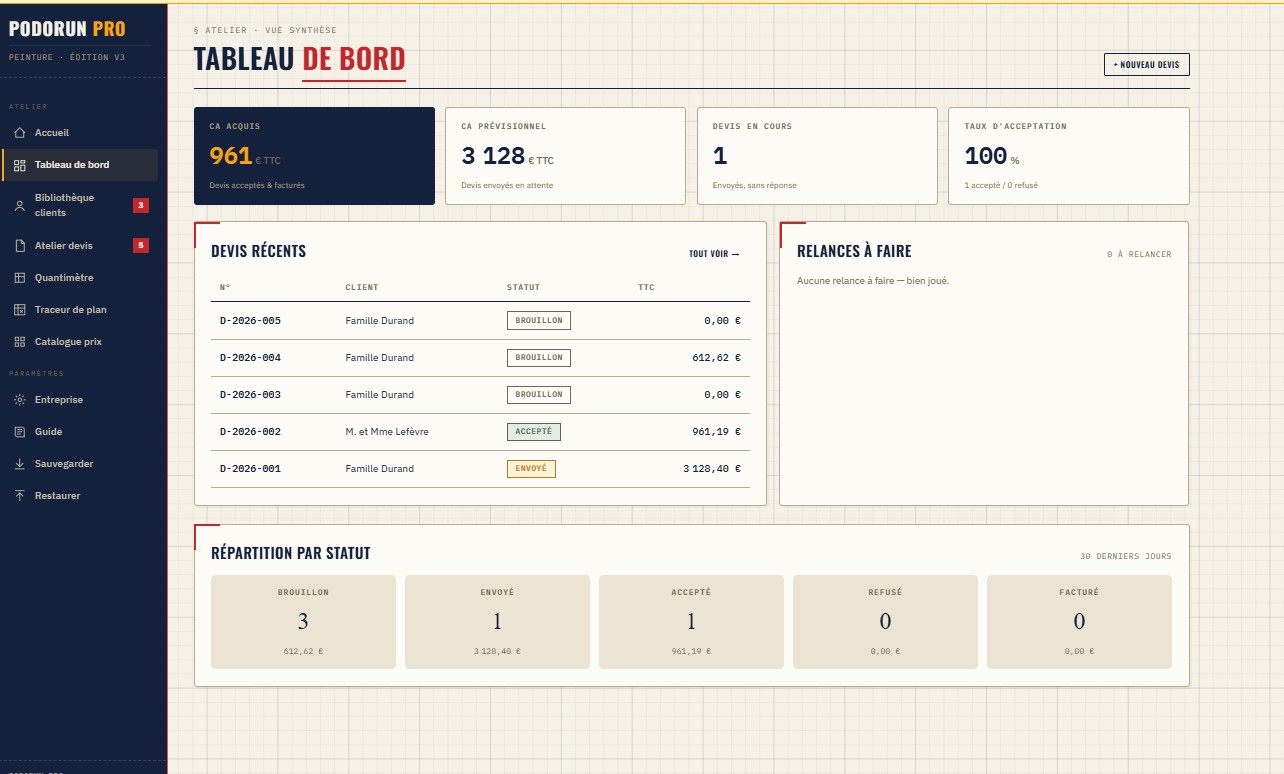This screenshot has width=1284, height=774.
Task: Click the Brouillon status summary card
Action: coord(303,621)
